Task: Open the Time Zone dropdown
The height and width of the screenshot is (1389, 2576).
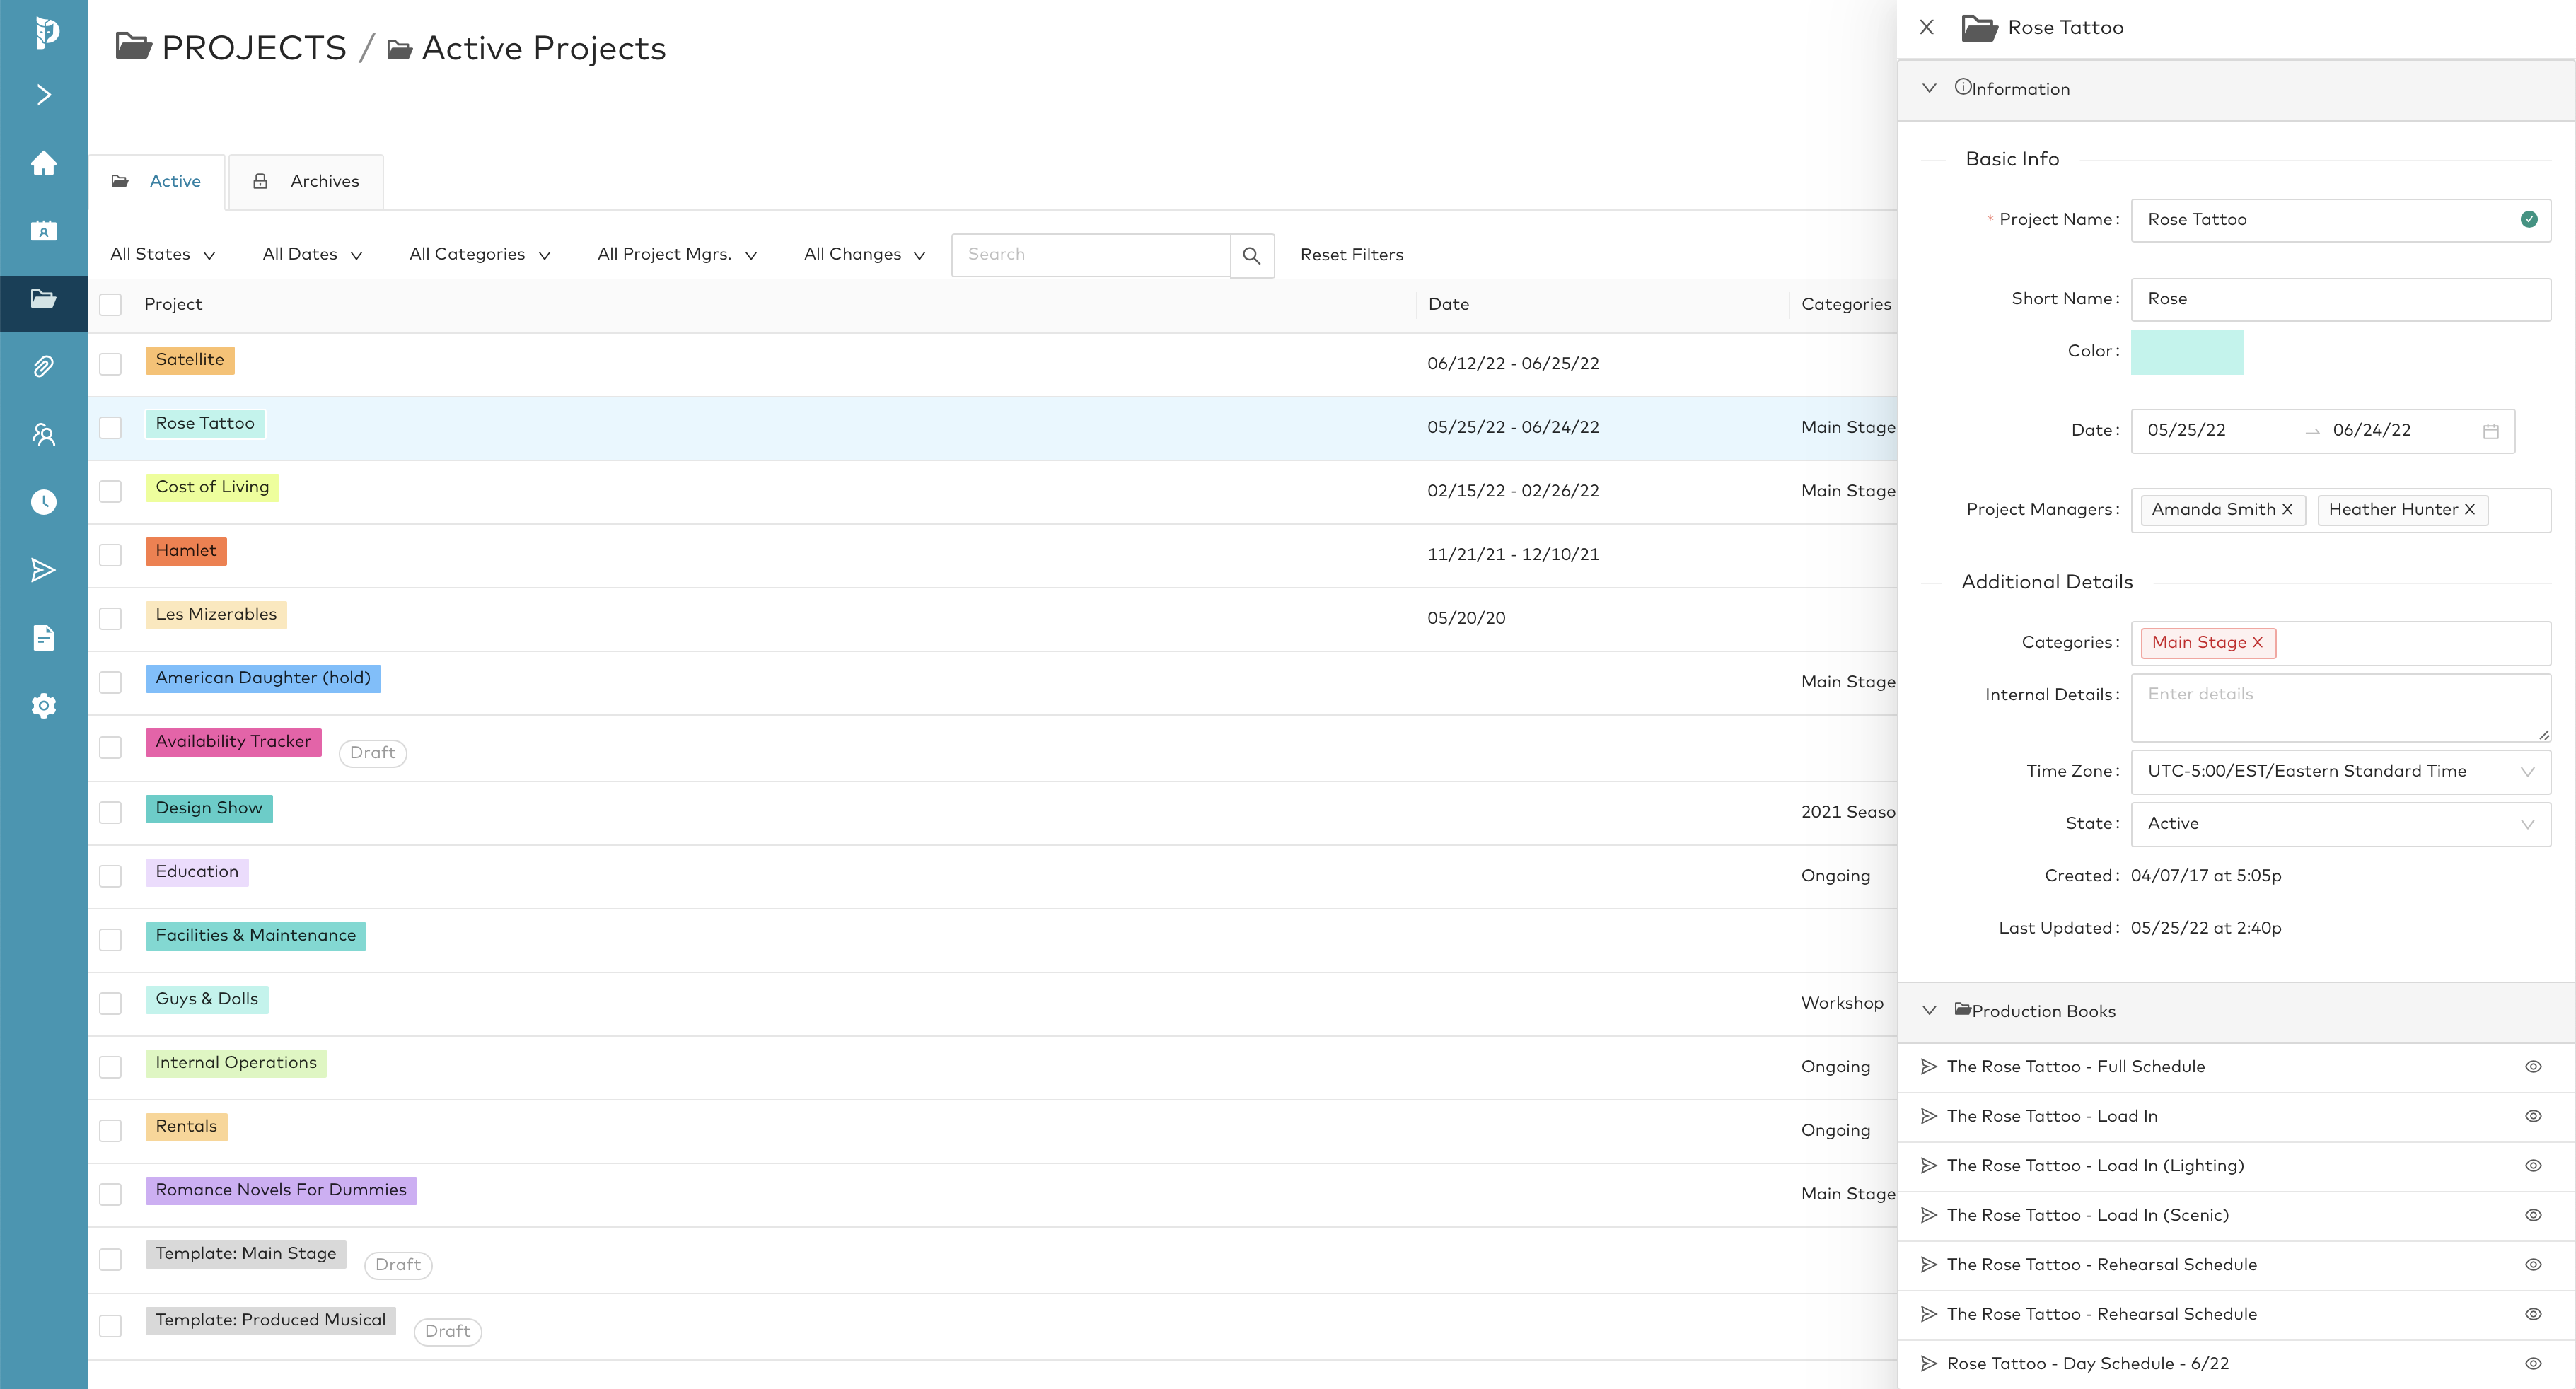Action: pyautogui.click(x=2340, y=772)
